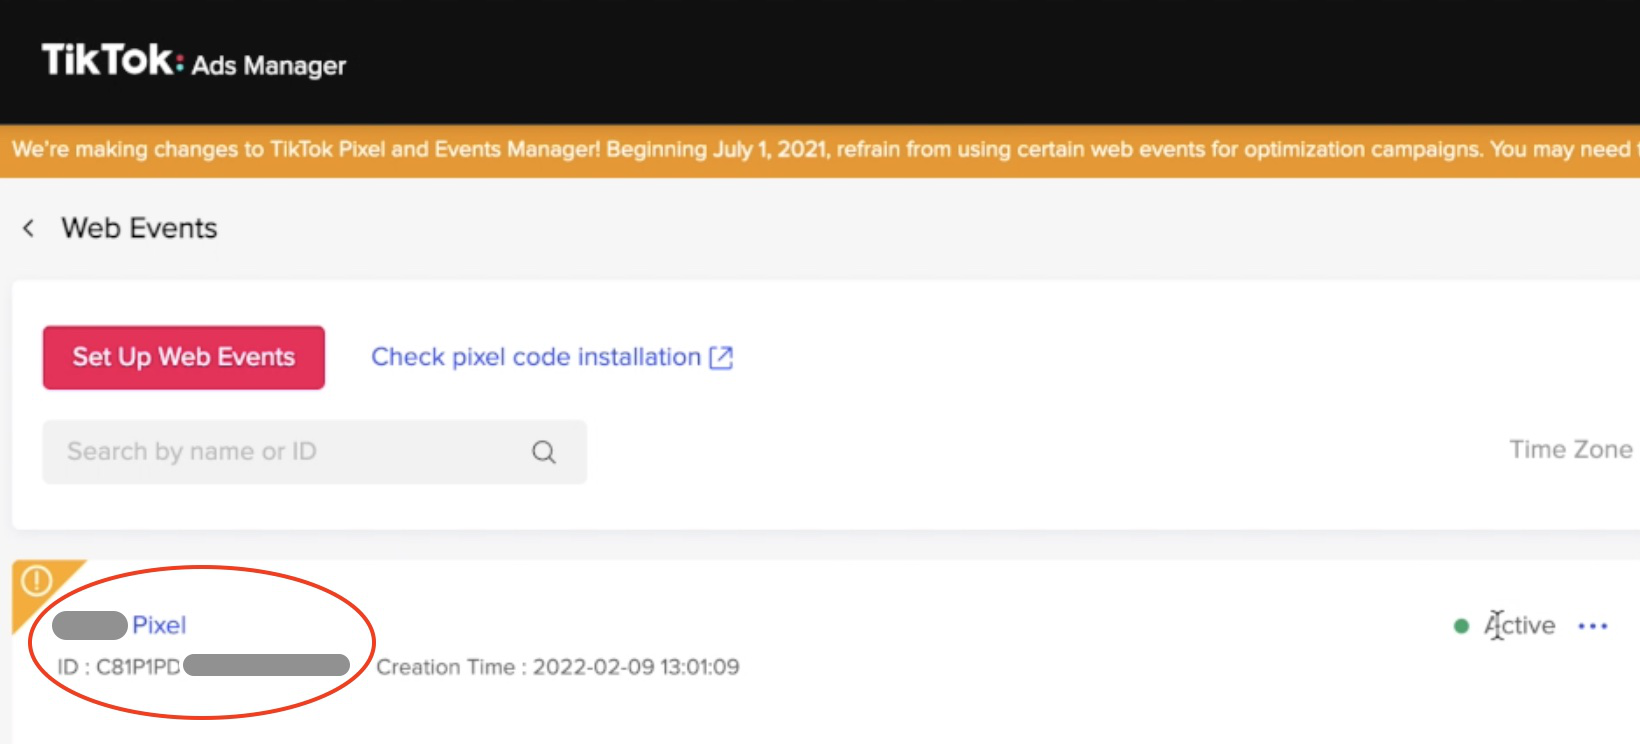
Task: Click the TikTok Ads Manager logo
Action: tap(193, 61)
